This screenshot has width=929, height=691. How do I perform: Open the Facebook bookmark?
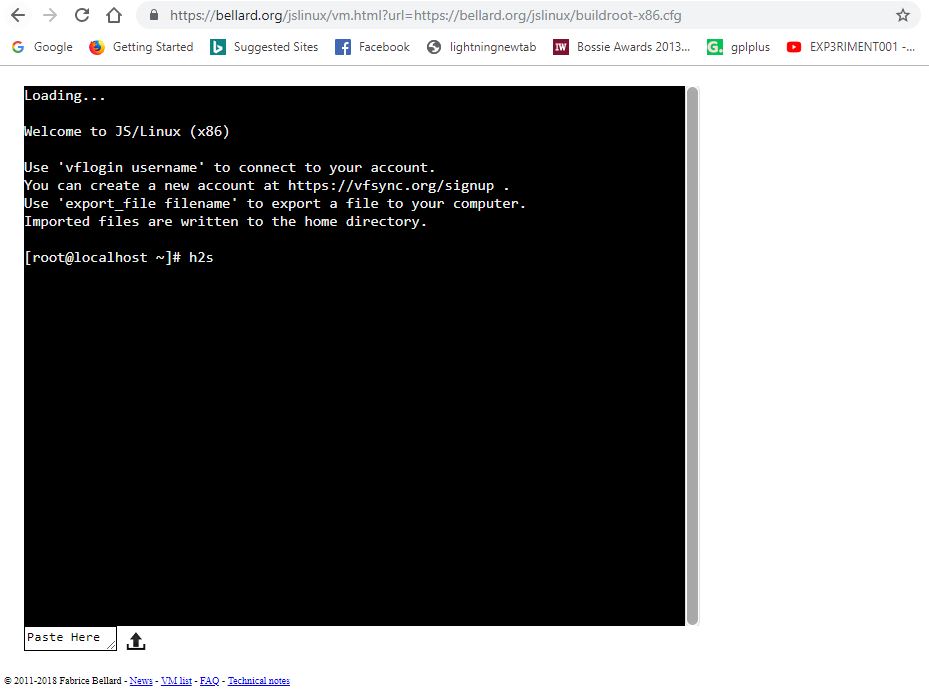point(371,46)
